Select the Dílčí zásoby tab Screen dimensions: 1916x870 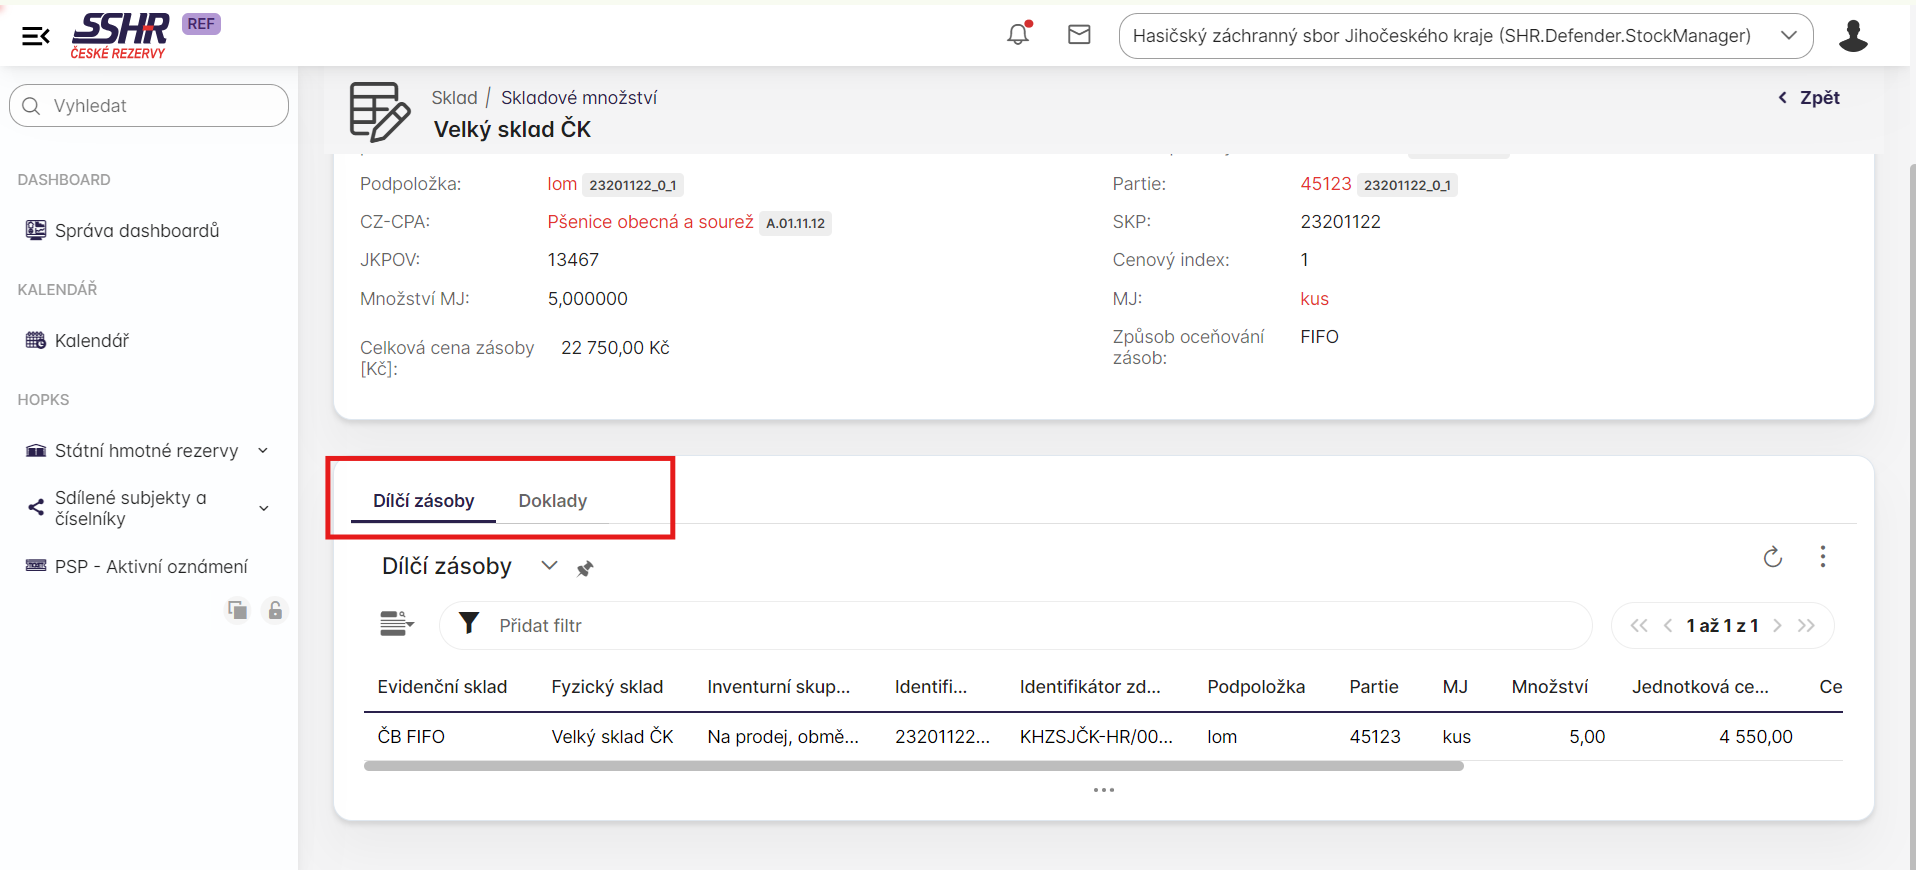pos(423,501)
